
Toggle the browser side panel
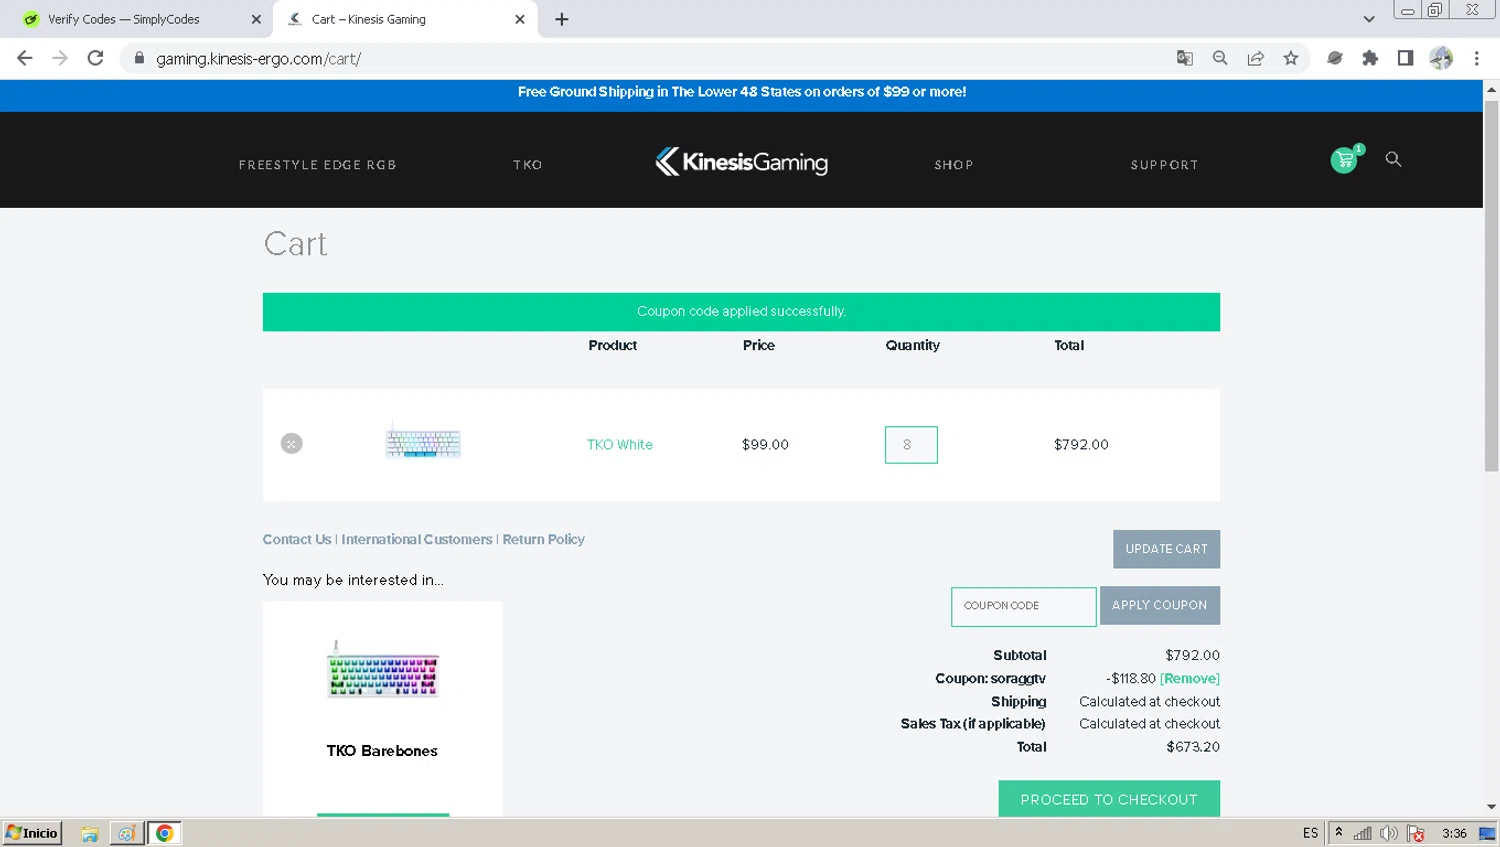coord(1405,58)
